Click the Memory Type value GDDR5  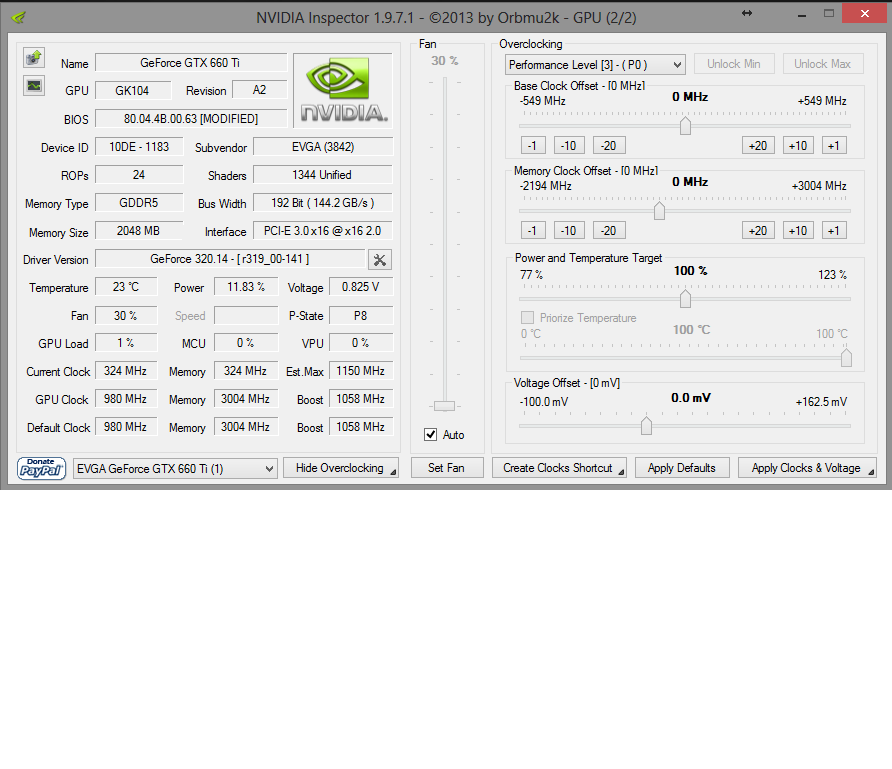[139, 202]
